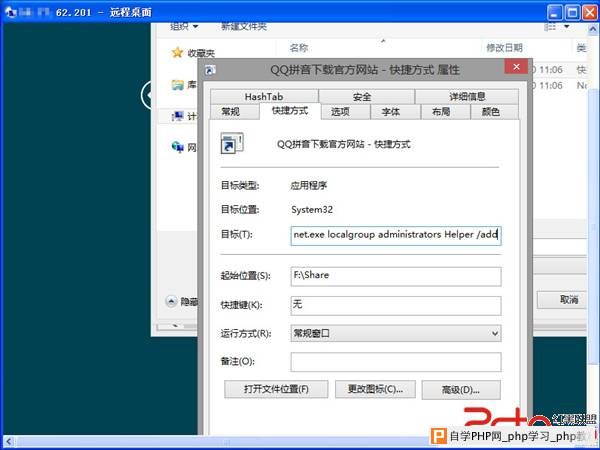Click the 起始位置(S) field containing F:\Share
600x450 pixels.
click(x=396, y=276)
